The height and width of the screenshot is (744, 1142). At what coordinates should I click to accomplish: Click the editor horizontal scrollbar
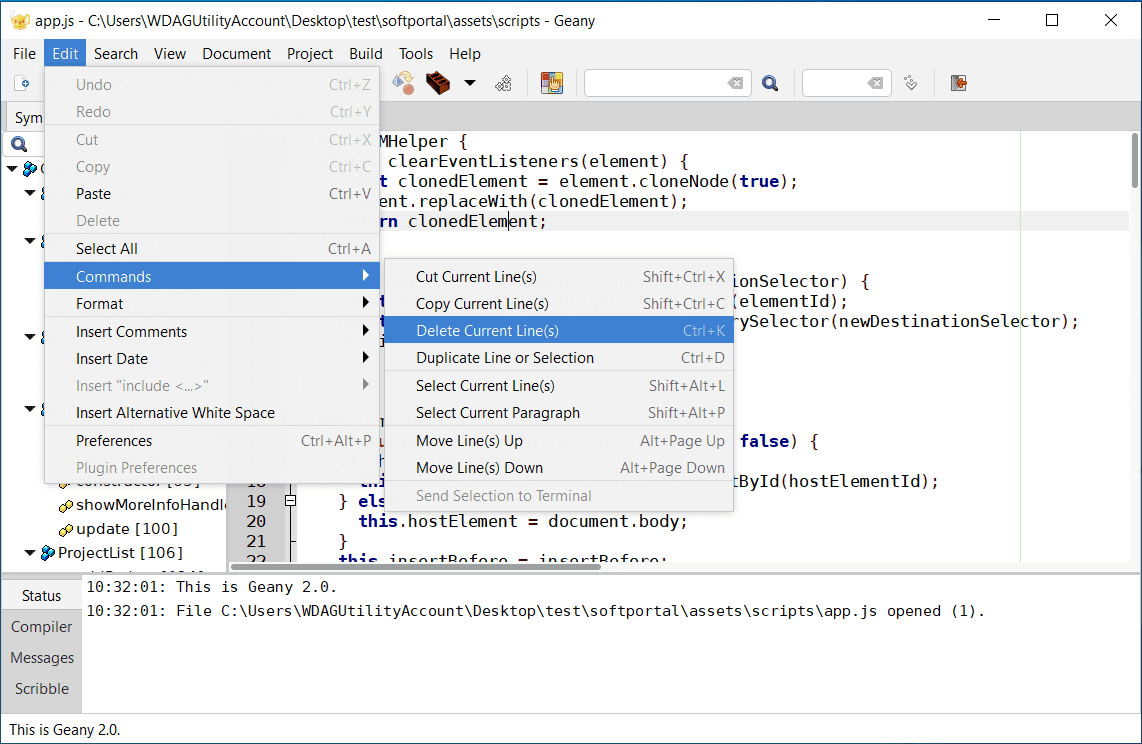tap(415, 567)
